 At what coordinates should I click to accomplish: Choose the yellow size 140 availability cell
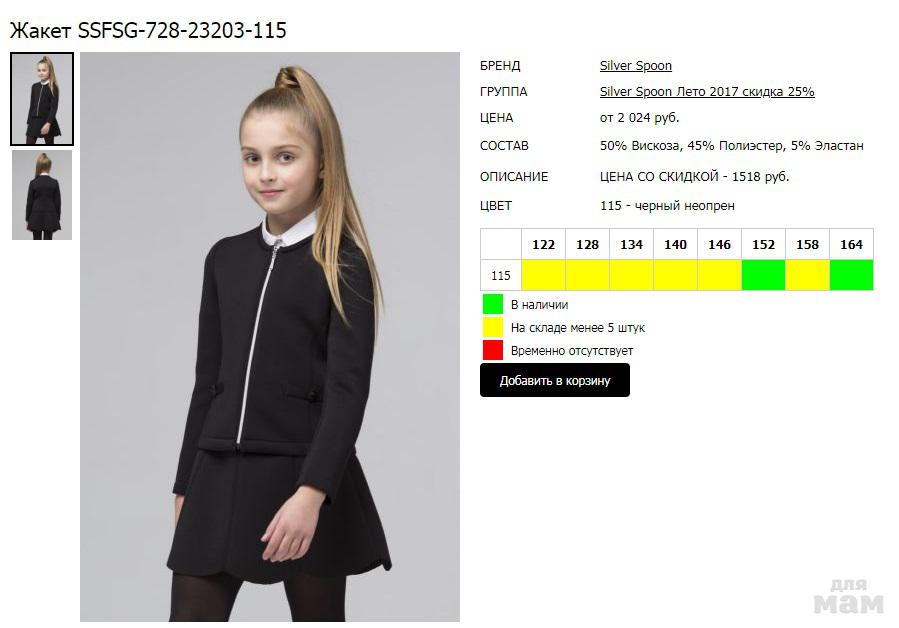(675, 275)
